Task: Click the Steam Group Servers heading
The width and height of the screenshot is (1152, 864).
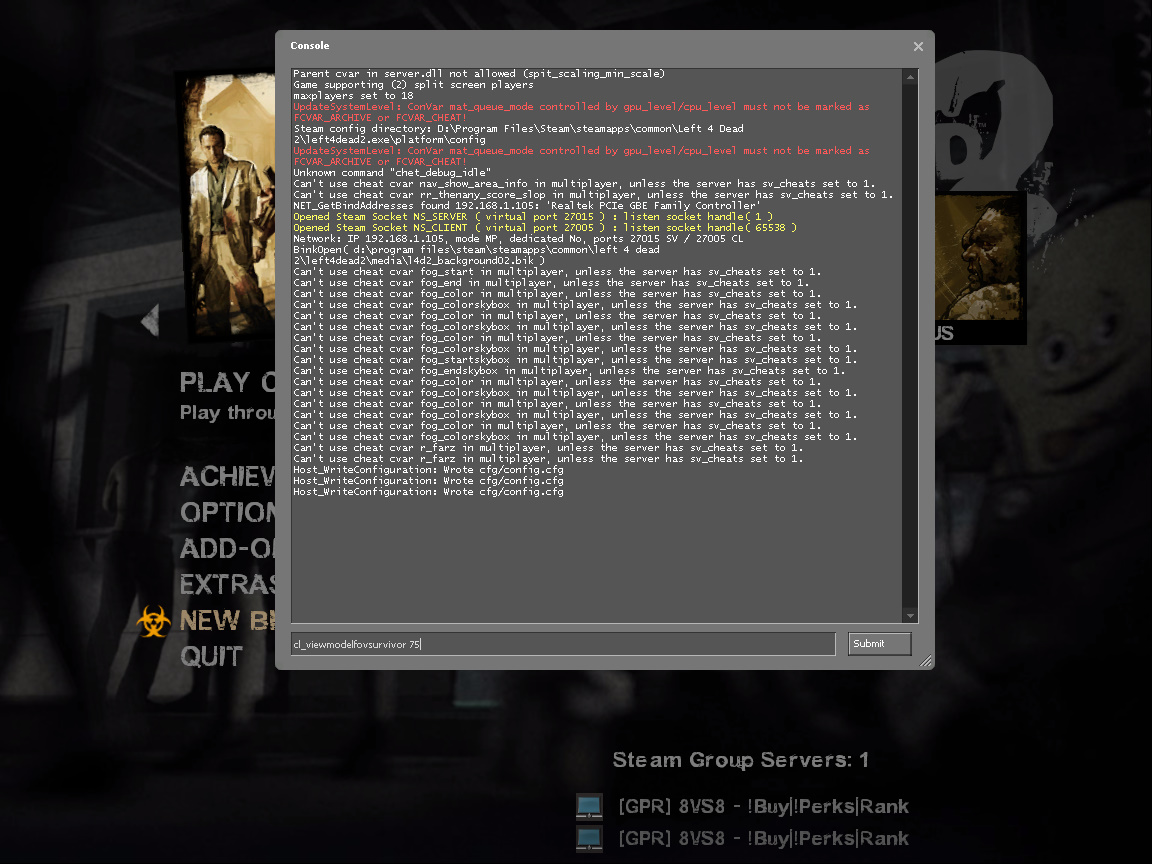Action: point(741,760)
